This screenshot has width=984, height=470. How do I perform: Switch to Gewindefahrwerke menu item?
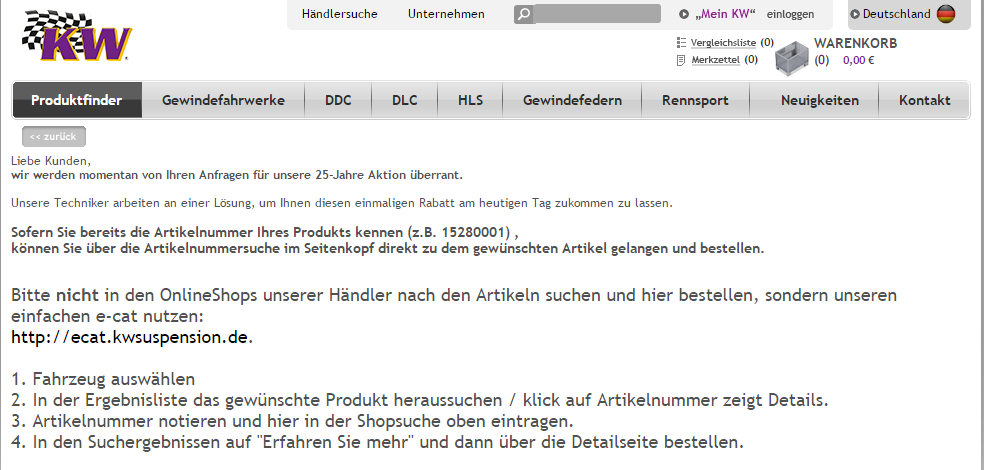pyautogui.click(x=223, y=100)
